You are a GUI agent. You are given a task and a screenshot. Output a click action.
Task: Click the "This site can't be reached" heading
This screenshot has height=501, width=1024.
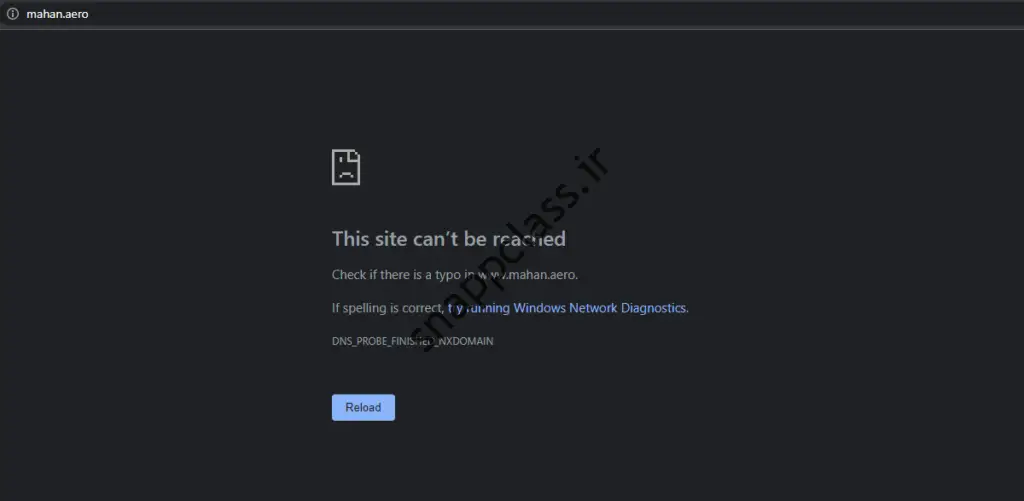pyautogui.click(x=448, y=239)
